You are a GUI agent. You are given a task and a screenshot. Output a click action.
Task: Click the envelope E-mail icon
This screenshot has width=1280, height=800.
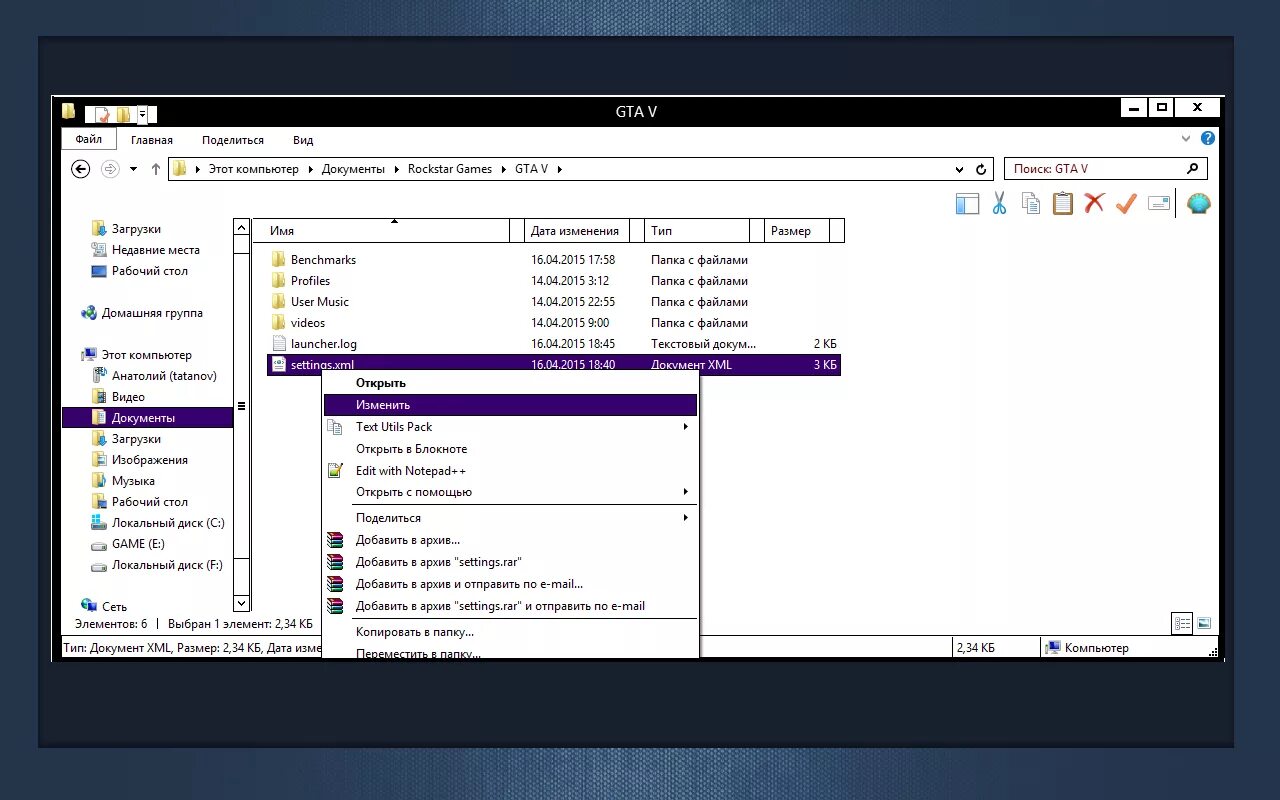1159,203
